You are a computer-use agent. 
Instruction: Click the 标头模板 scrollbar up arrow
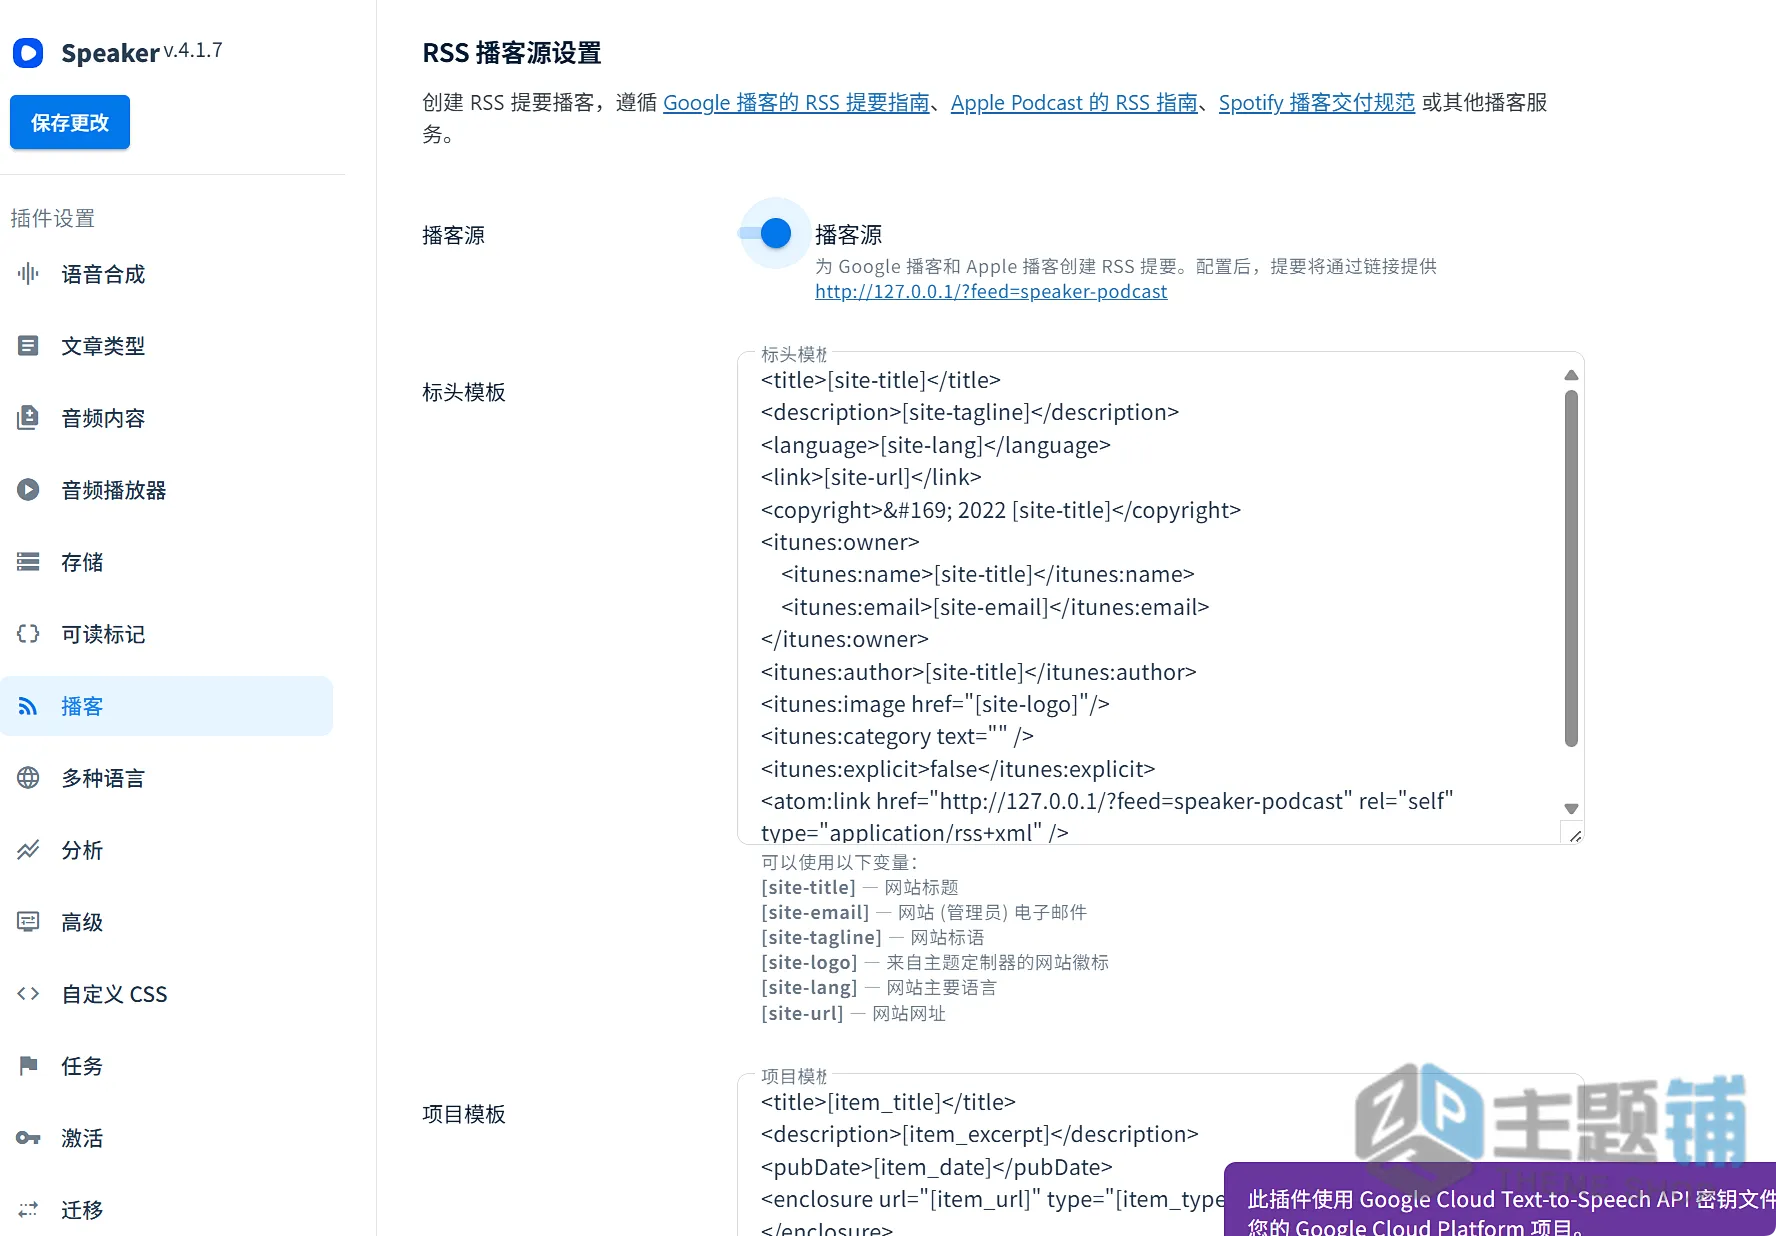click(x=1571, y=375)
